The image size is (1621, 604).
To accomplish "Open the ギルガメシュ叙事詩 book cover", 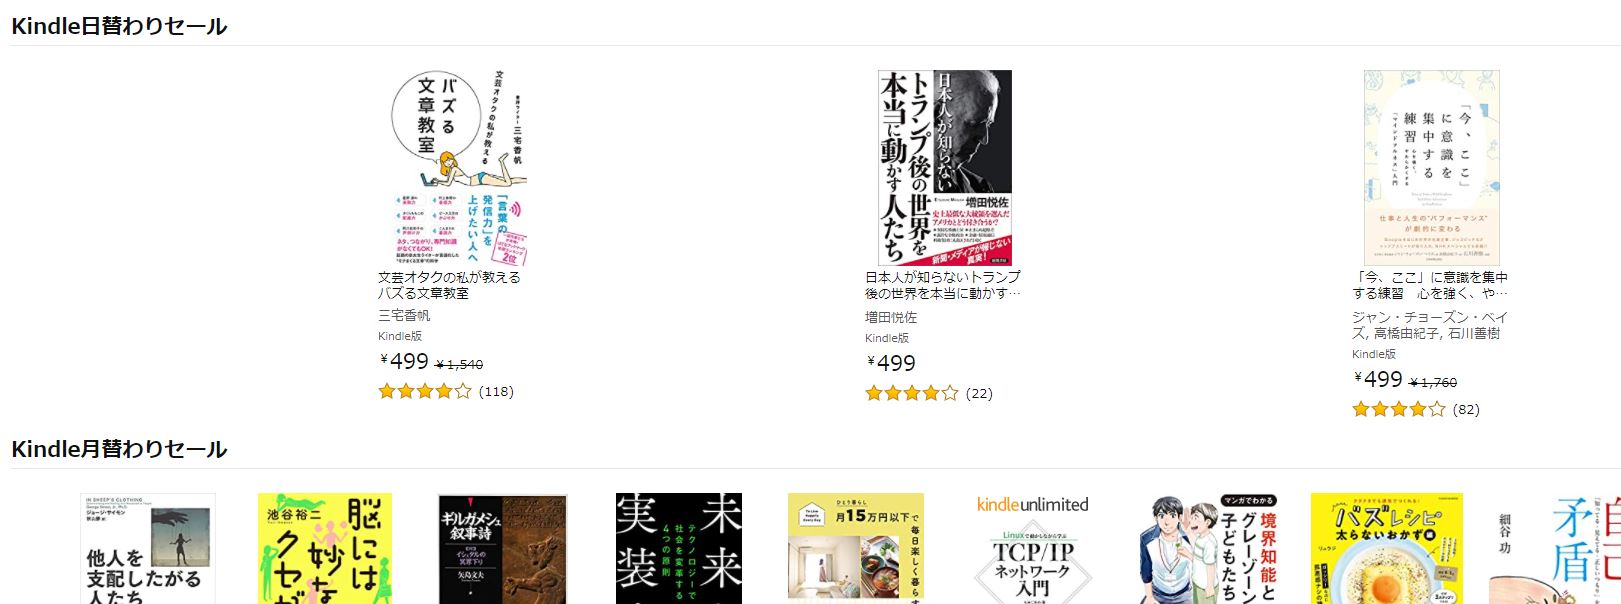I will [503, 548].
